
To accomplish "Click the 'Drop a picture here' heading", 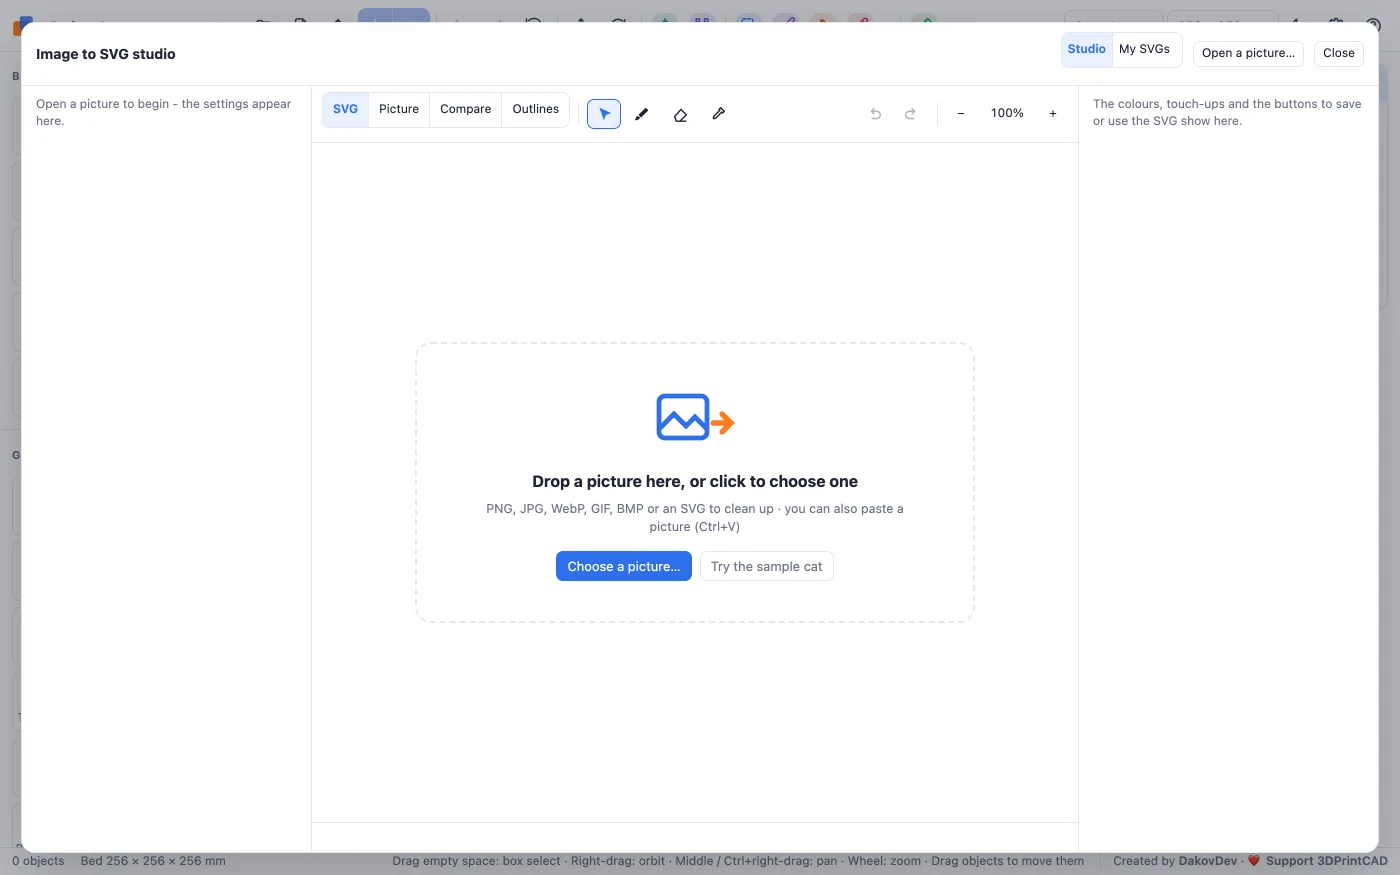I will point(695,481).
